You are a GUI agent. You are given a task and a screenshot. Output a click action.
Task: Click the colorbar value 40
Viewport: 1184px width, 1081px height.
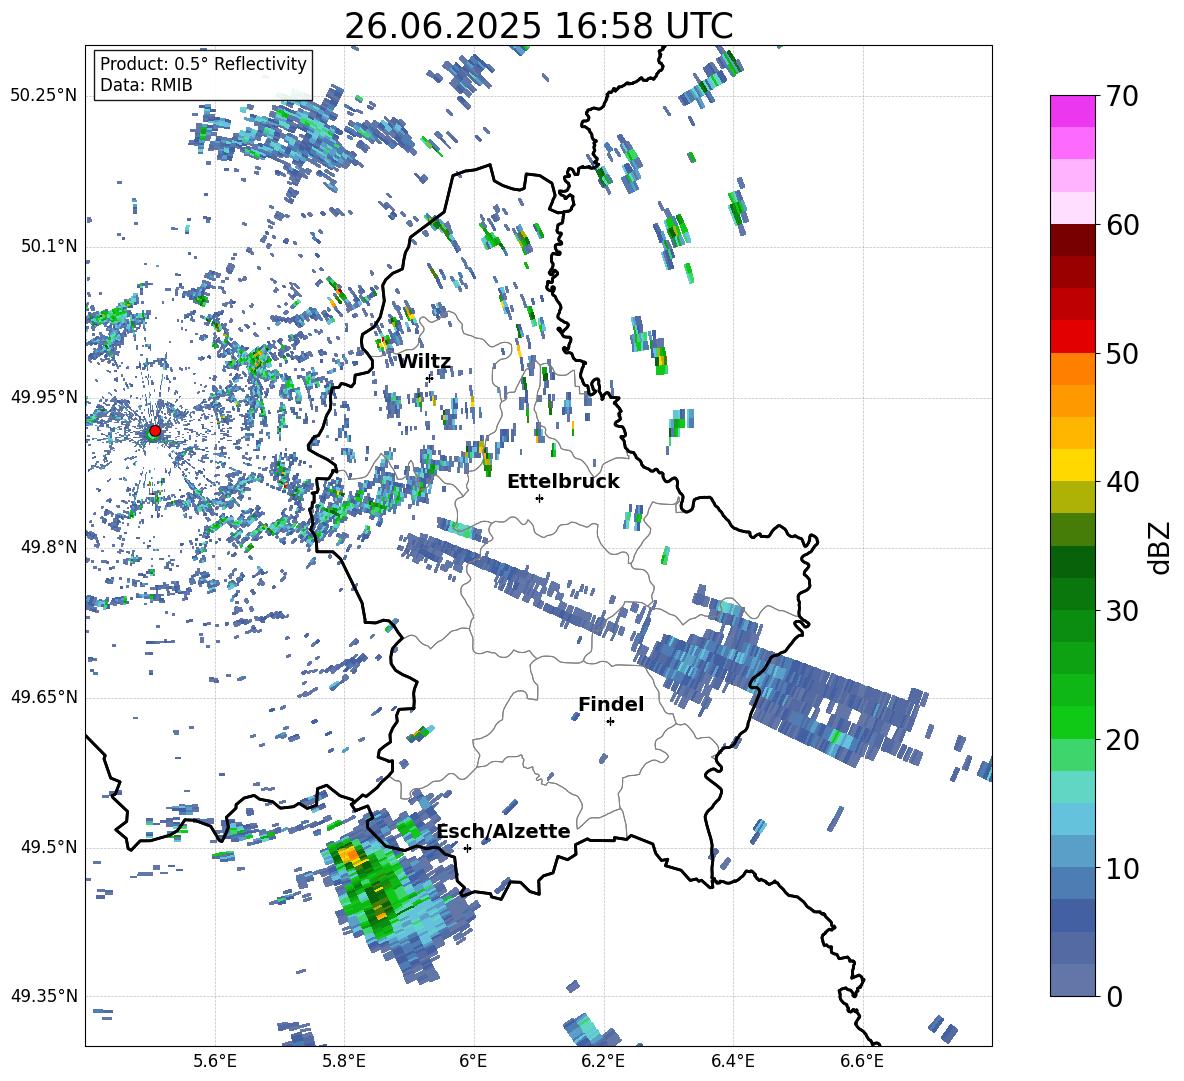[1123, 482]
